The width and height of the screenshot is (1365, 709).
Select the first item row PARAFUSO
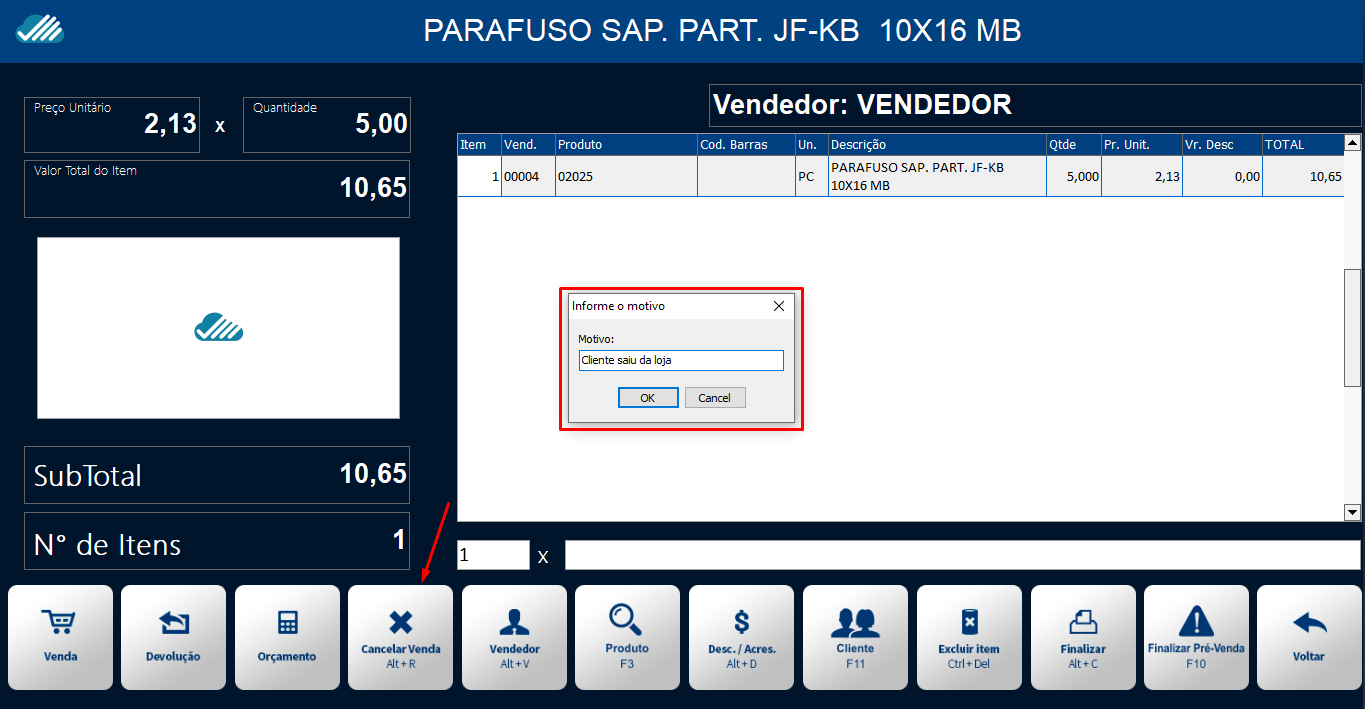900,176
